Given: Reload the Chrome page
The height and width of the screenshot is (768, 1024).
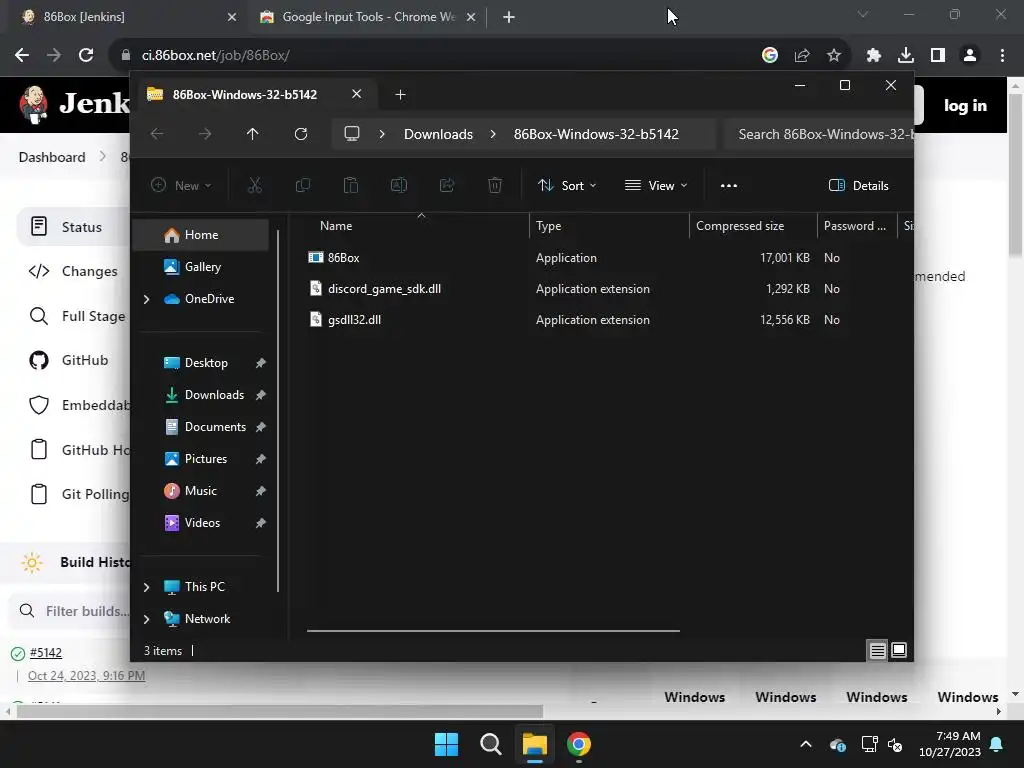Looking at the screenshot, I should click(x=86, y=55).
